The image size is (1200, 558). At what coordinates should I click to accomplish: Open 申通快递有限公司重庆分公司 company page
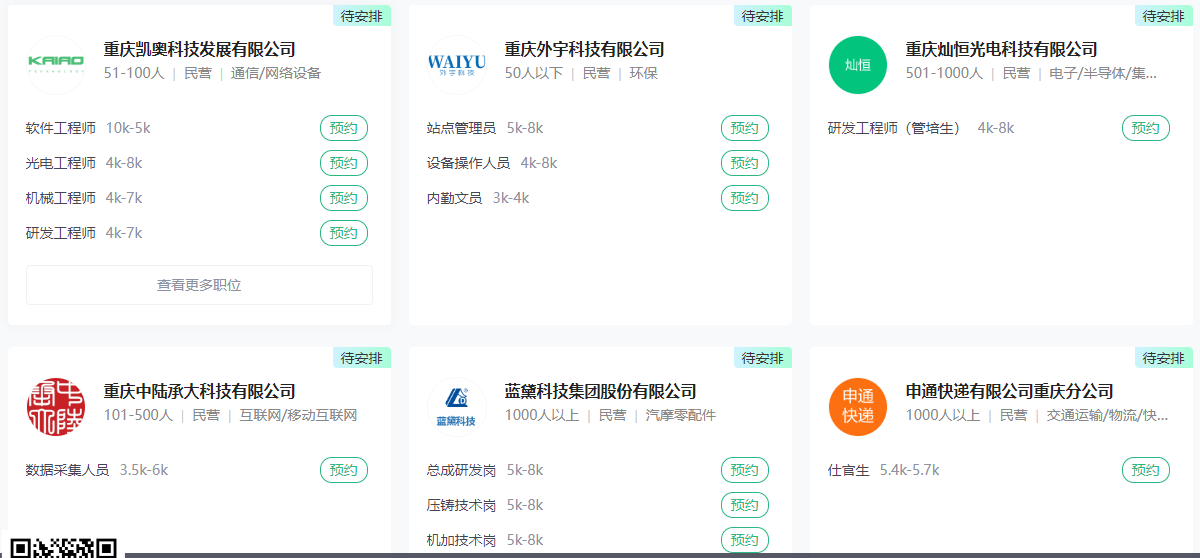1009,391
